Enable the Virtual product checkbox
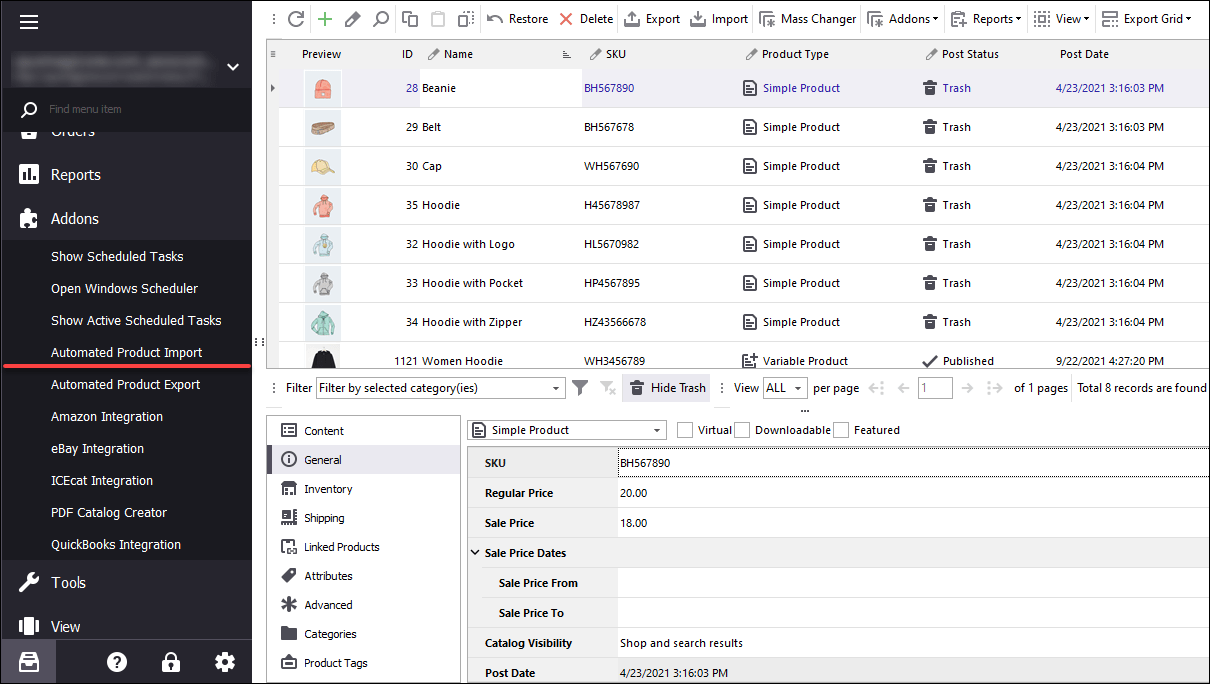The image size is (1210, 684). tap(685, 430)
